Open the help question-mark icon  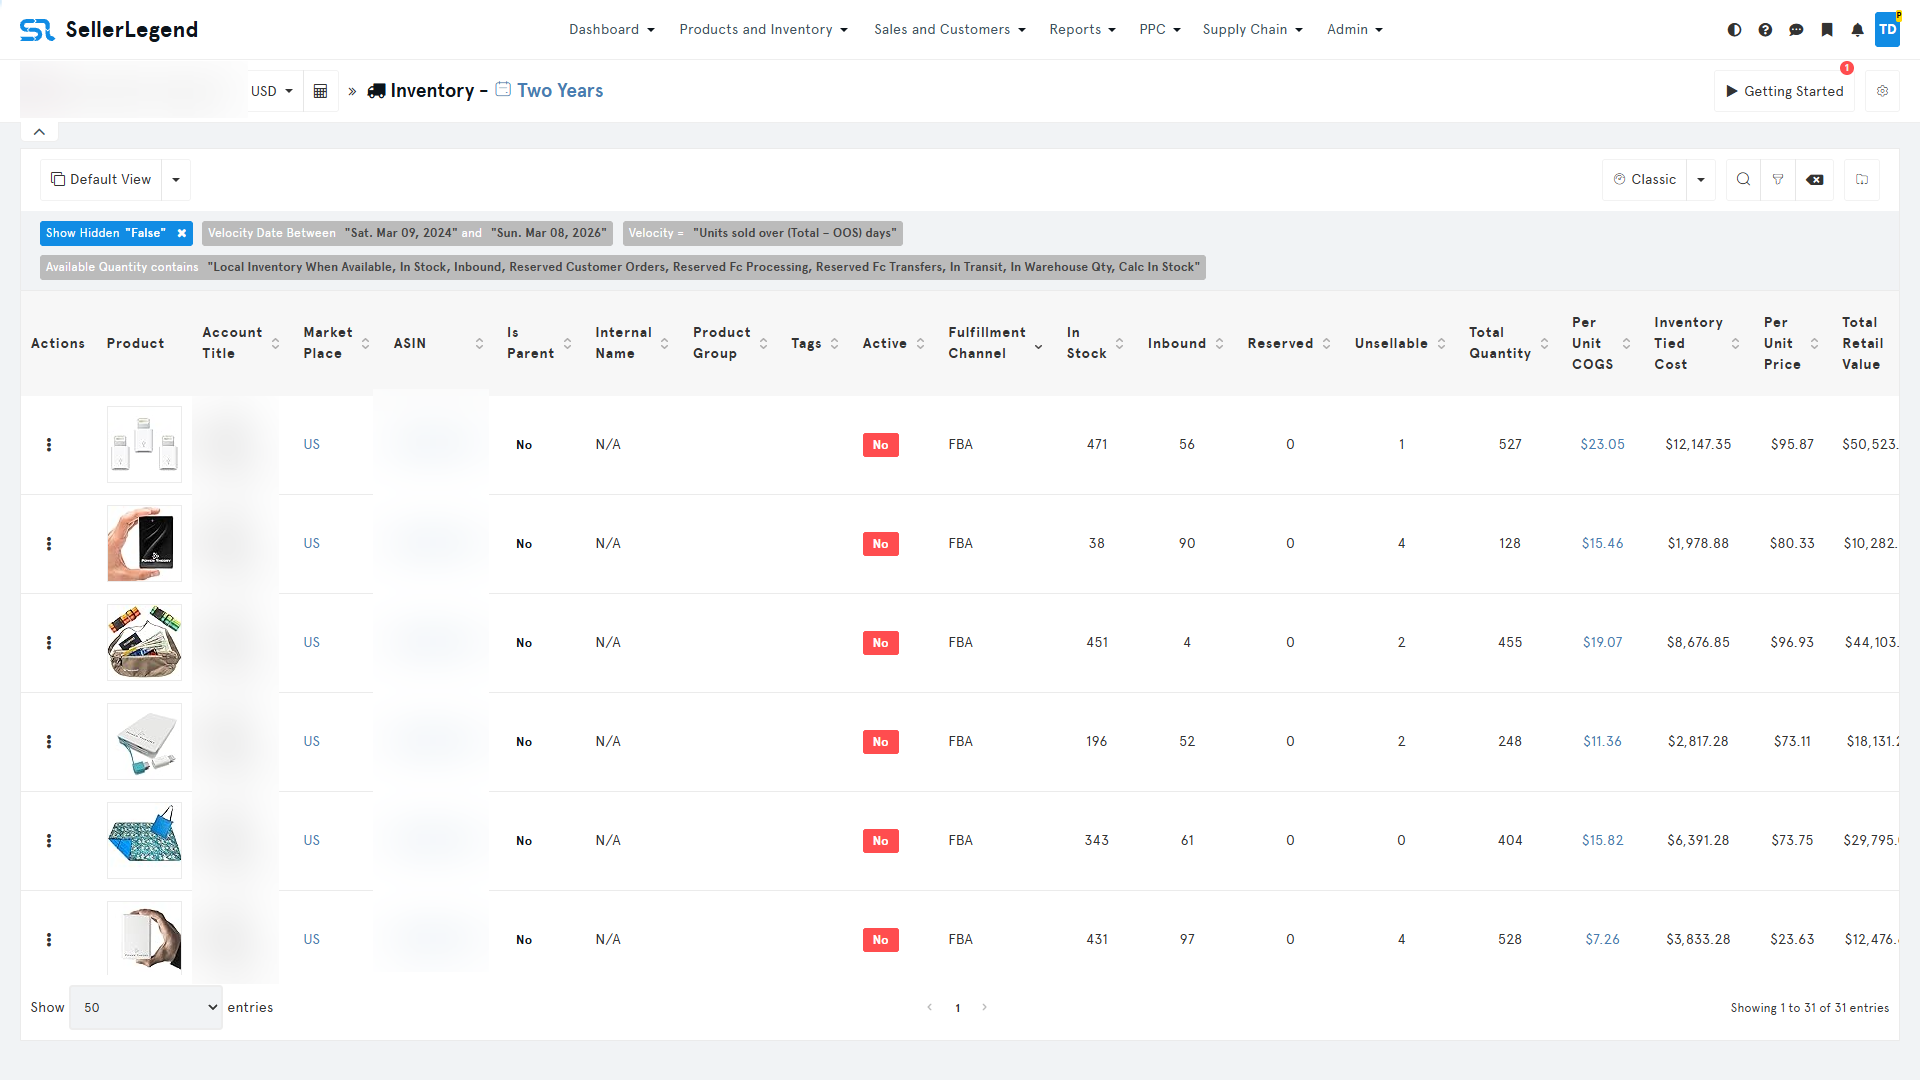pyautogui.click(x=1766, y=30)
